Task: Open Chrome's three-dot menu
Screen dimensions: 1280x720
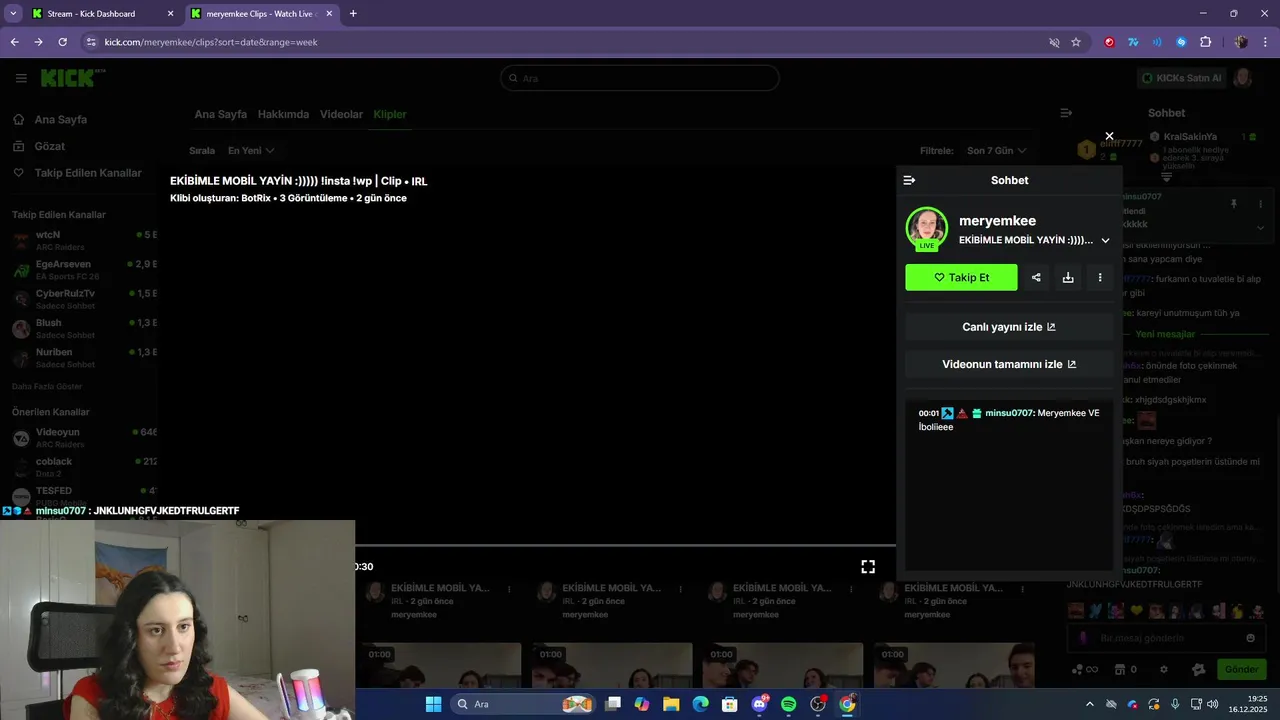Action: point(1266,42)
